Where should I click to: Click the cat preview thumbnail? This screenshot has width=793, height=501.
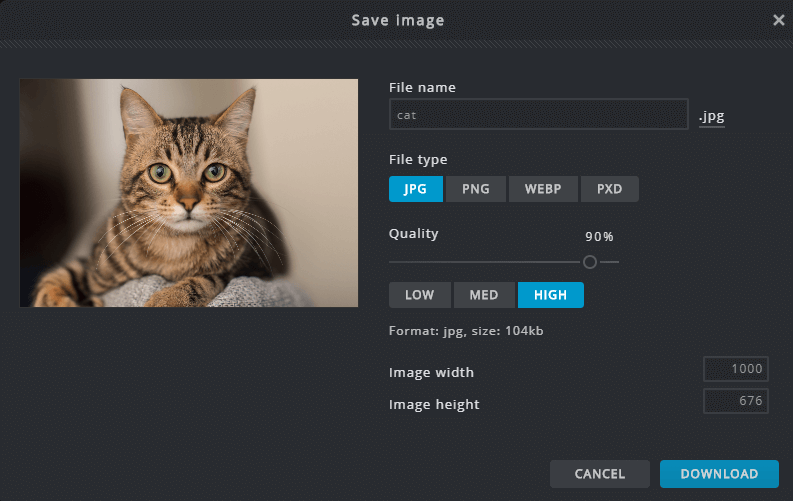pos(189,193)
